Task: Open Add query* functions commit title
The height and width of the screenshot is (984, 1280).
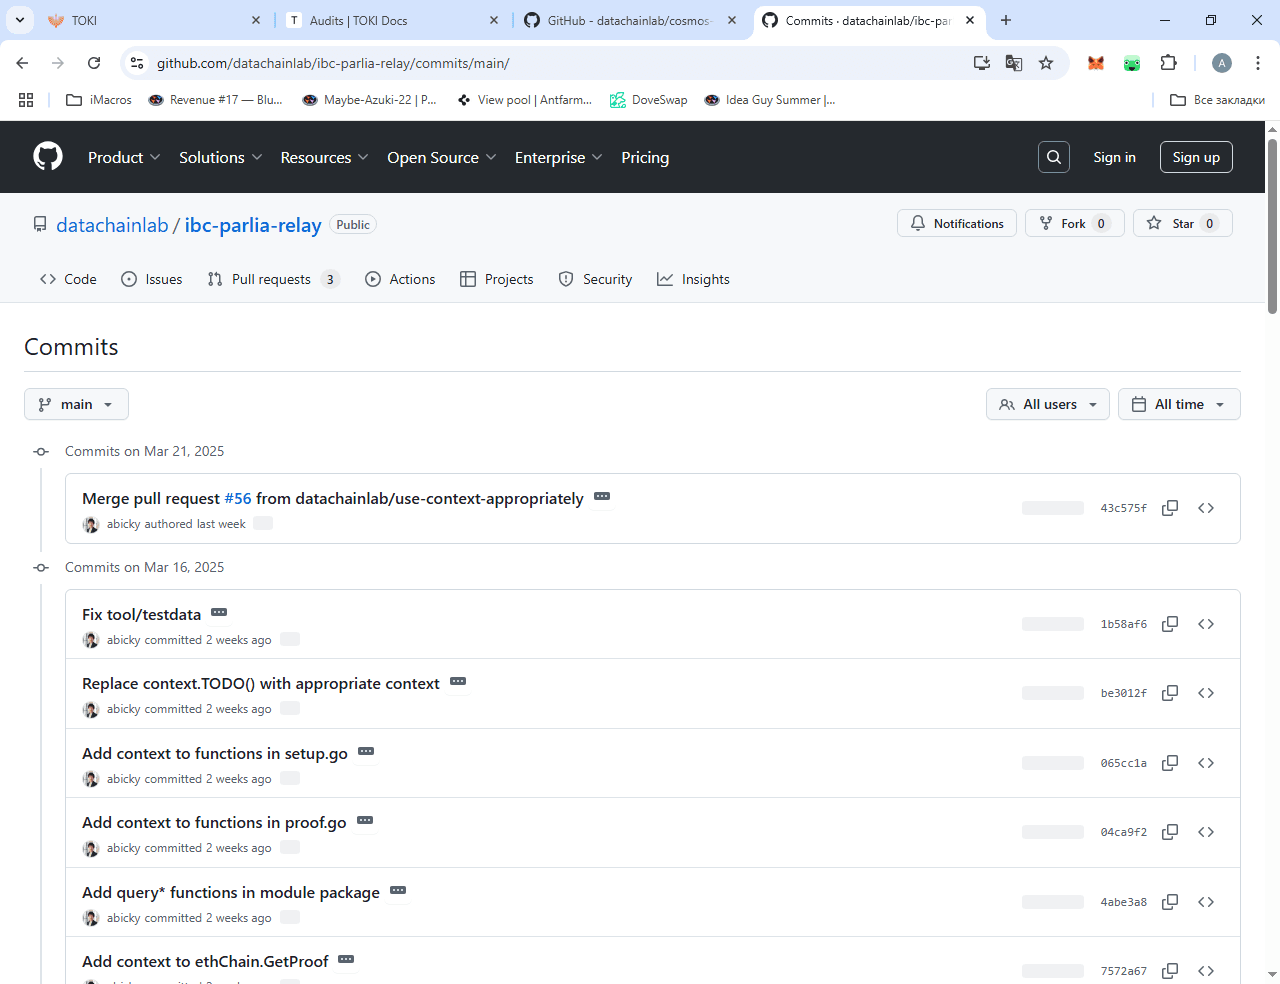Action: point(231,892)
